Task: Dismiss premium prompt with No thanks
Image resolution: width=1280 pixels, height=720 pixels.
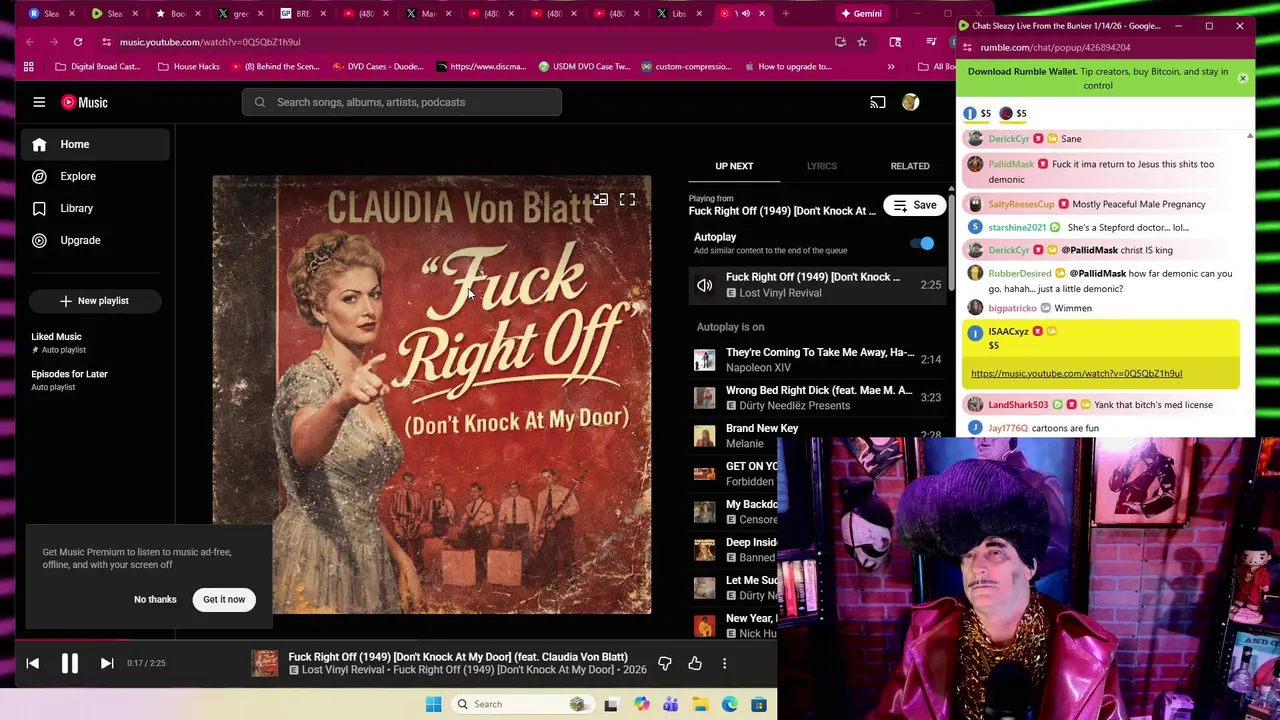Action: [155, 599]
